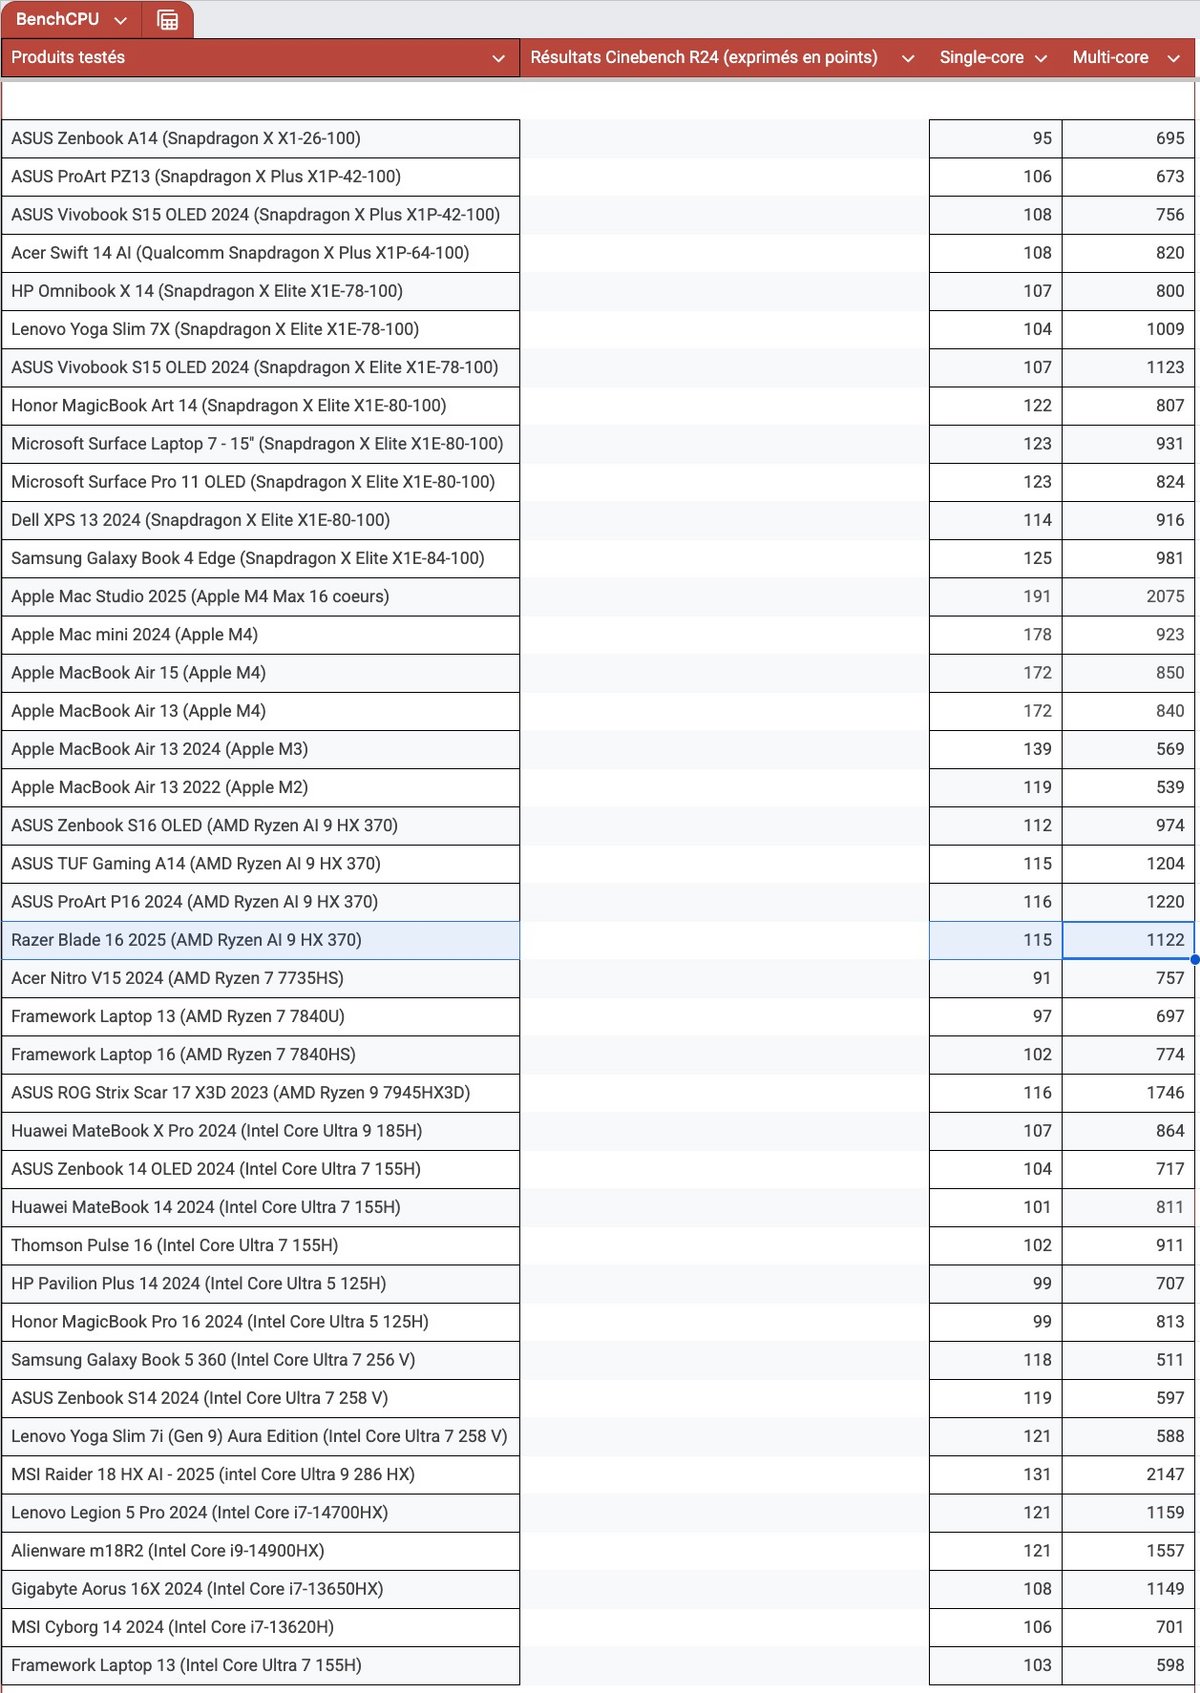This screenshot has height=1693, width=1200.
Task: Select the Microsoft Surface Laptop 7 cell
Action: click(260, 444)
